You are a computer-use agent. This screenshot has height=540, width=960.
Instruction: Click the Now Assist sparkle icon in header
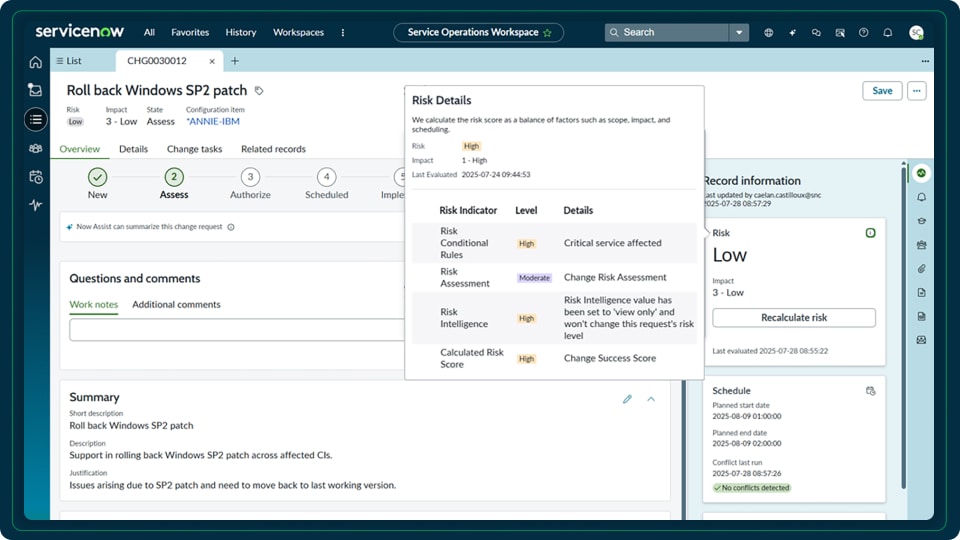coord(792,32)
